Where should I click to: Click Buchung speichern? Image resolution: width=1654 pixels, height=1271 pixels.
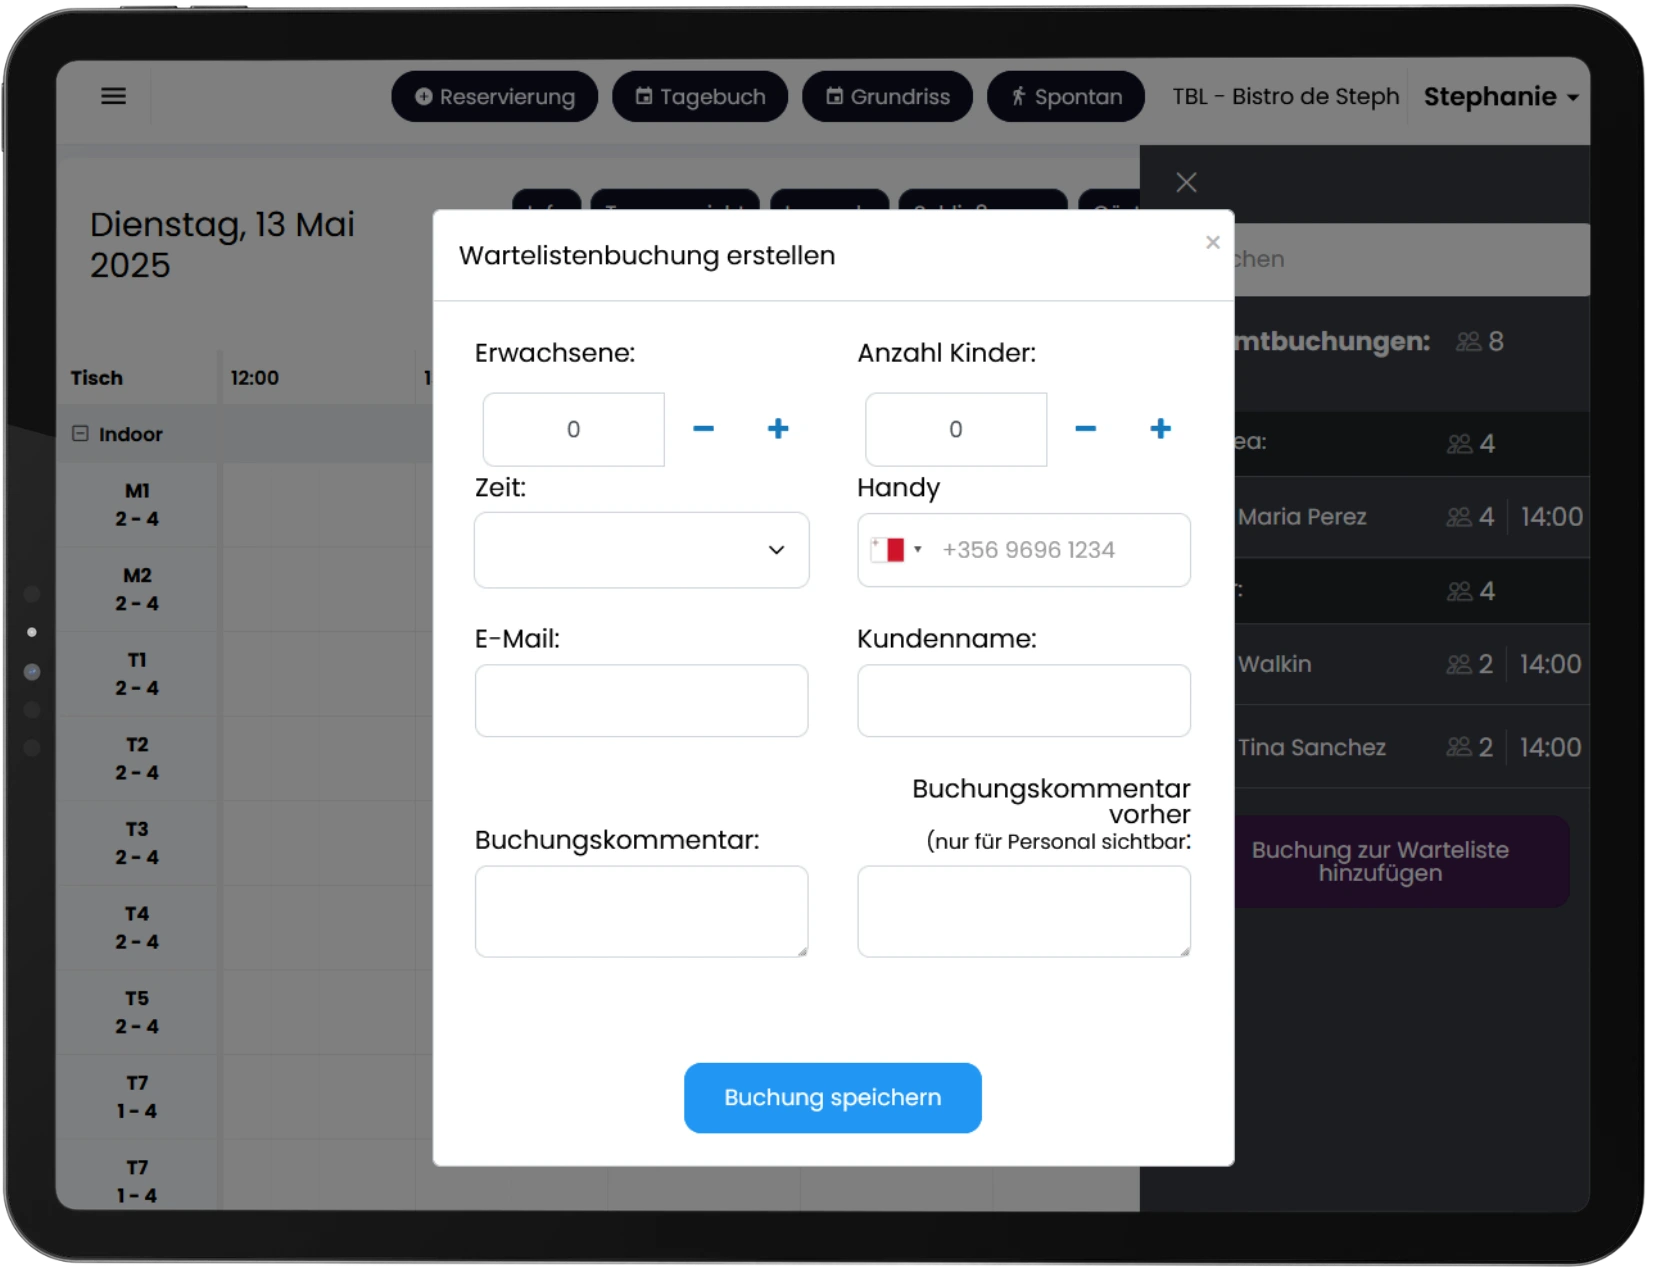coord(832,1098)
